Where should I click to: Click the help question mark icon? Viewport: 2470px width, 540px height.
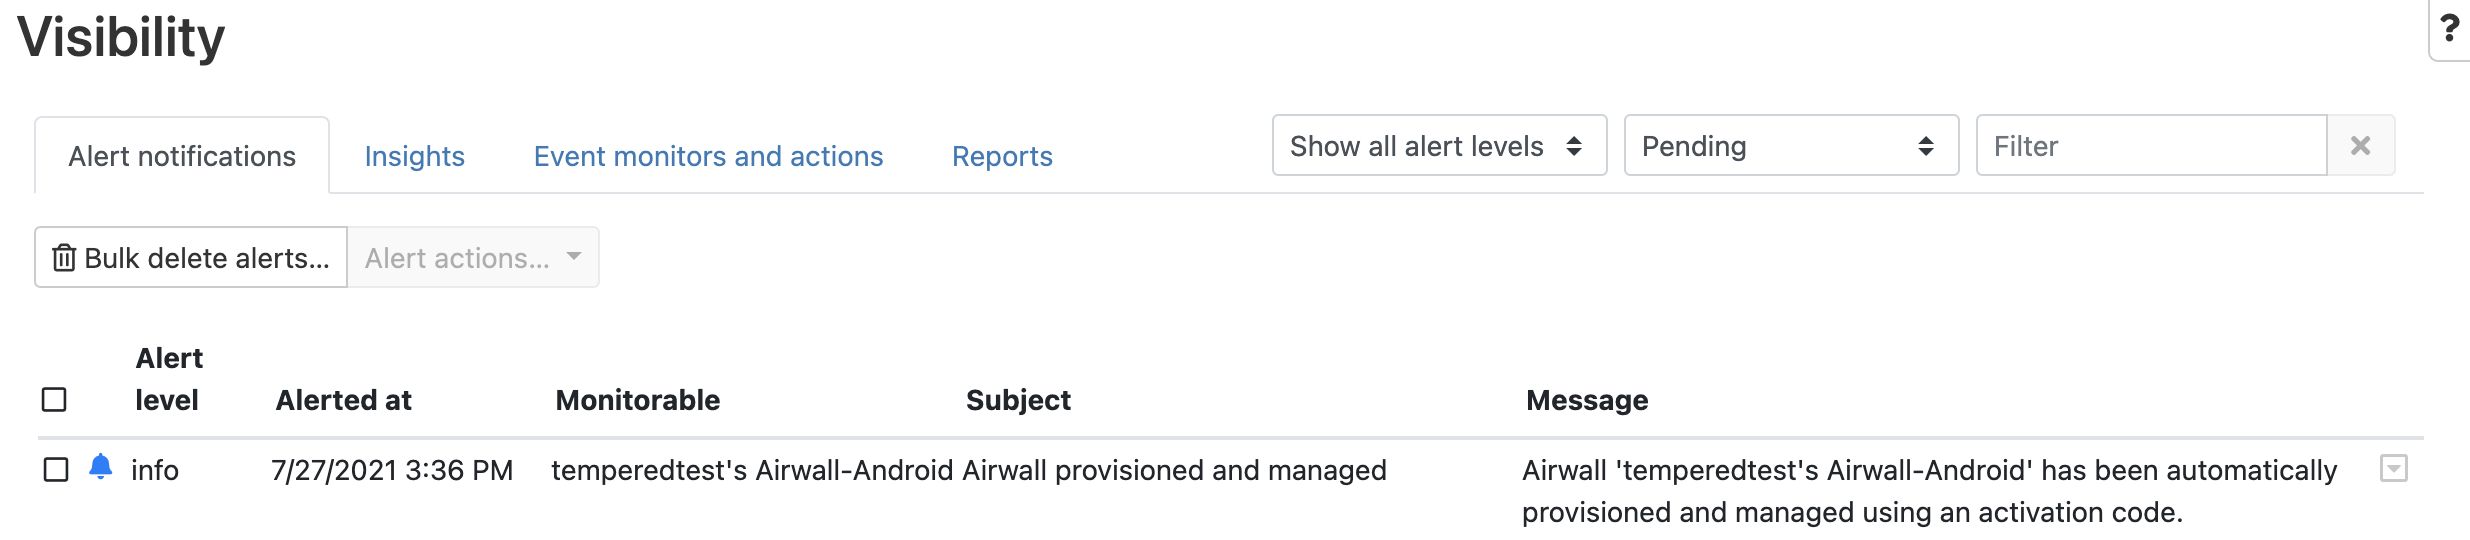2449,29
